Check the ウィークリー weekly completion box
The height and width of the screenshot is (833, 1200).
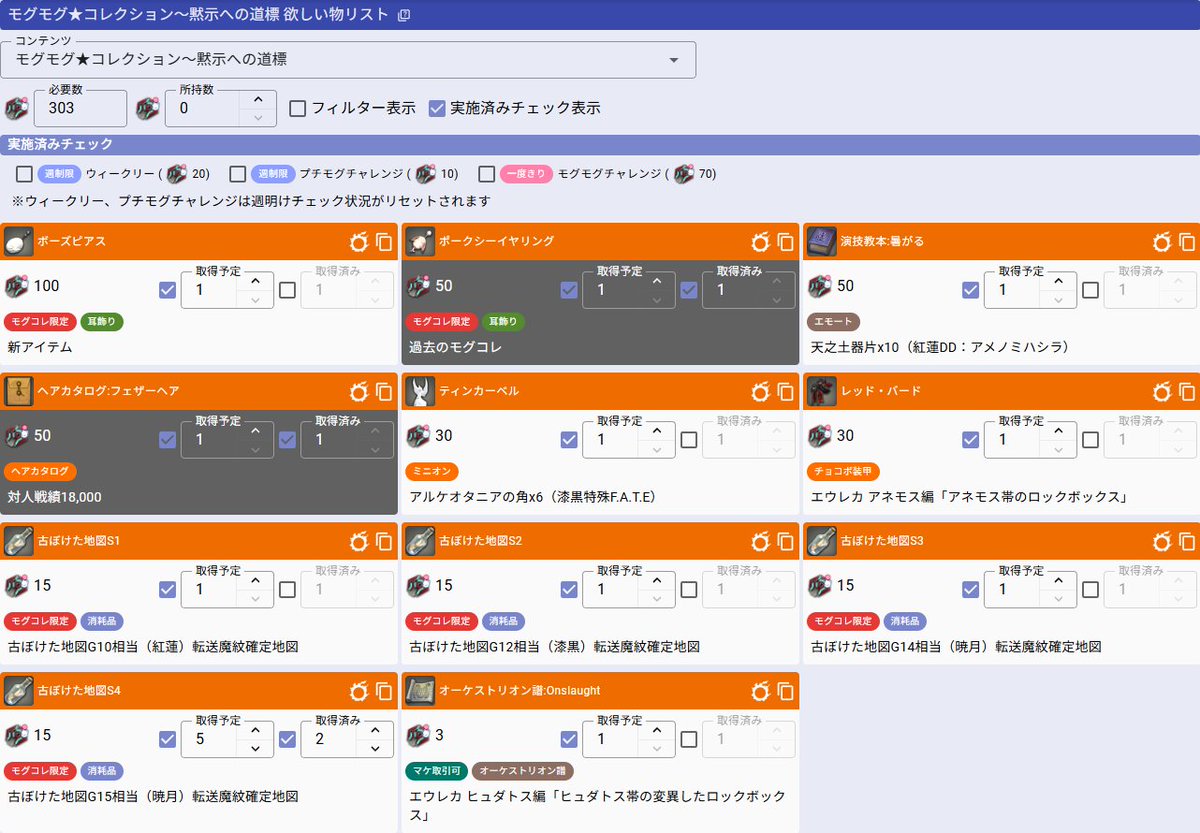click(24, 174)
